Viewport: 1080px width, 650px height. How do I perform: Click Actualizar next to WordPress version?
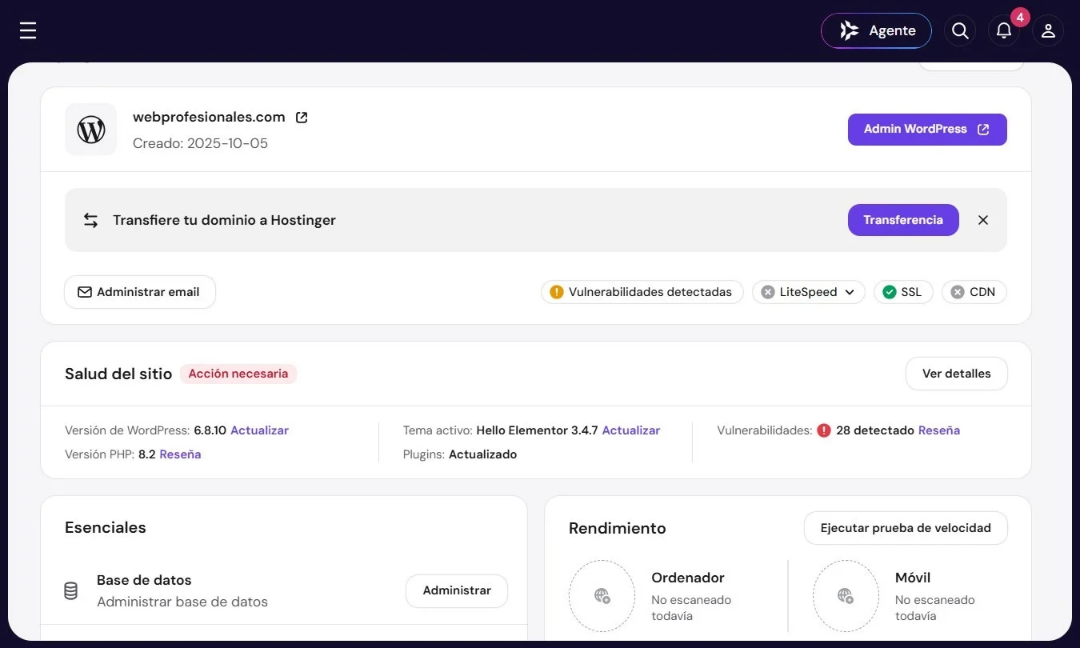260,430
